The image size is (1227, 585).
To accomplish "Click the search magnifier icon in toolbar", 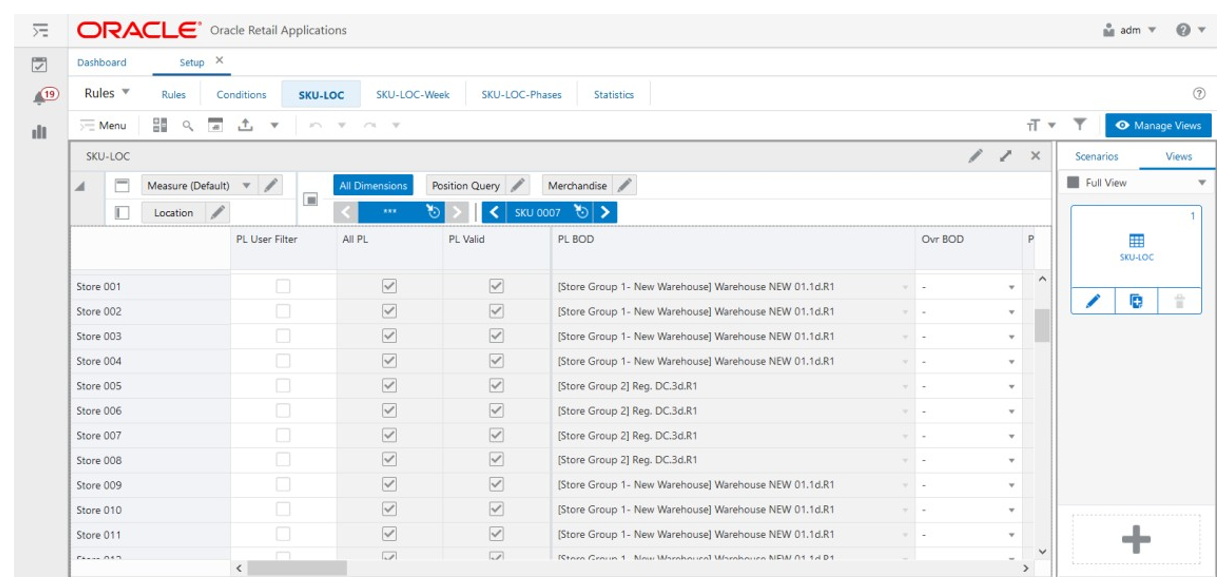I will [x=187, y=125].
